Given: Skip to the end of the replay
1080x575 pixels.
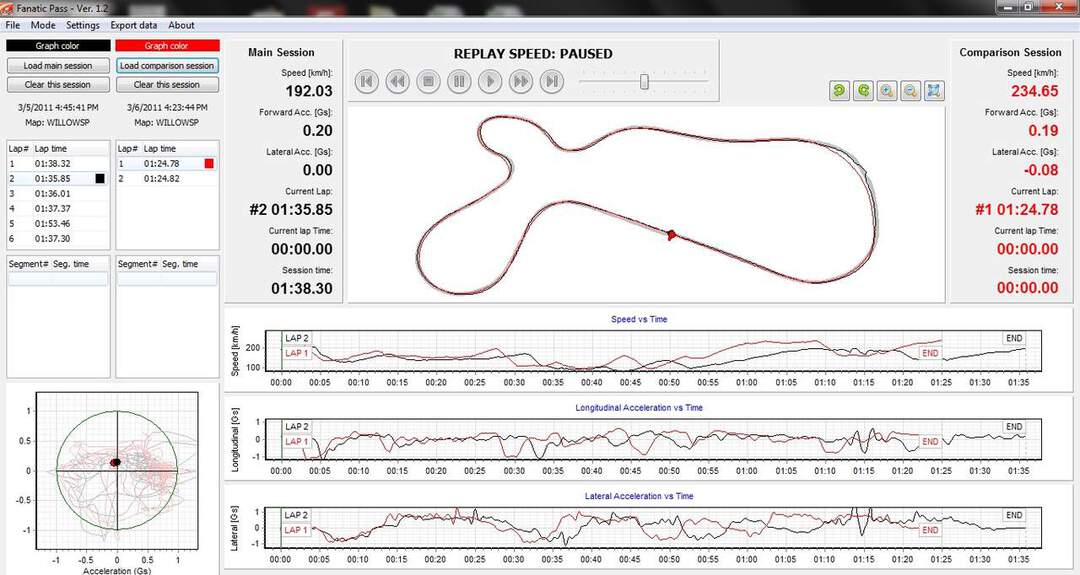Looking at the screenshot, I should point(551,82).
